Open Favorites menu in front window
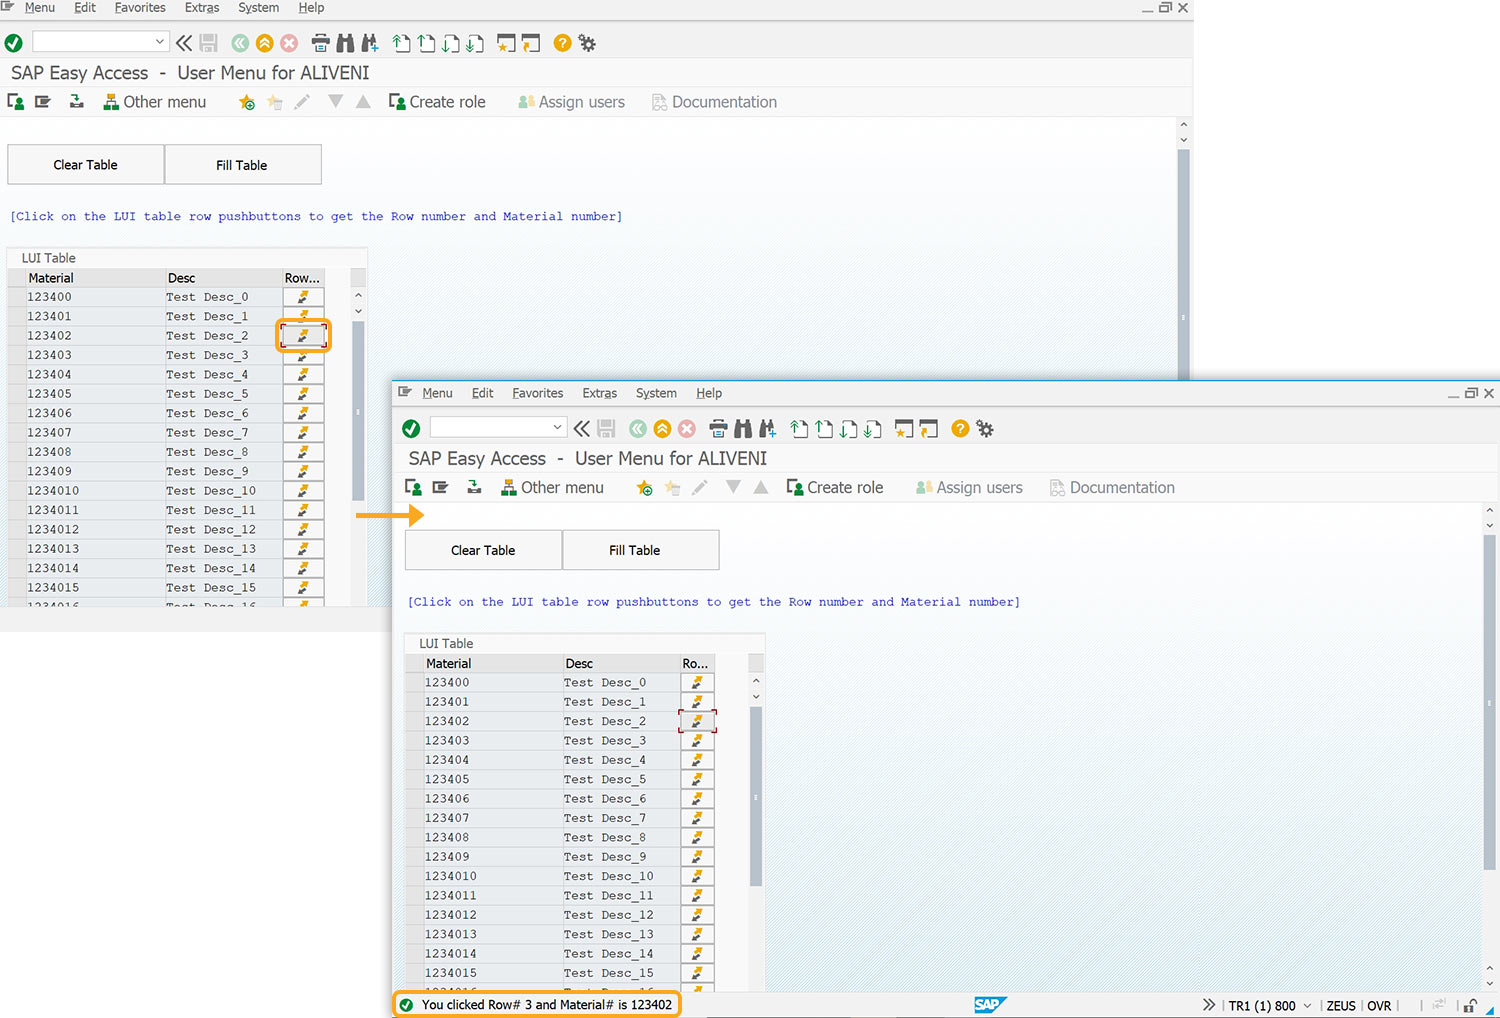 (x=538, y=393)
